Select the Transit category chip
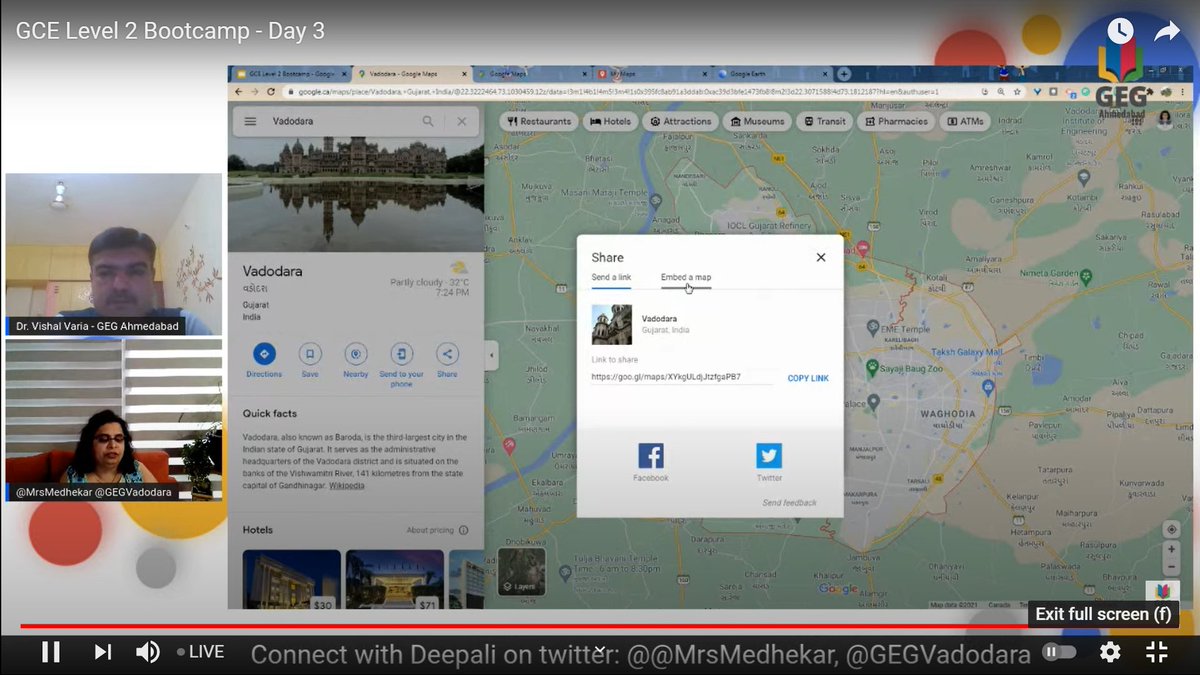This screenshot has height=675, width=1200. tap(825, 121)
